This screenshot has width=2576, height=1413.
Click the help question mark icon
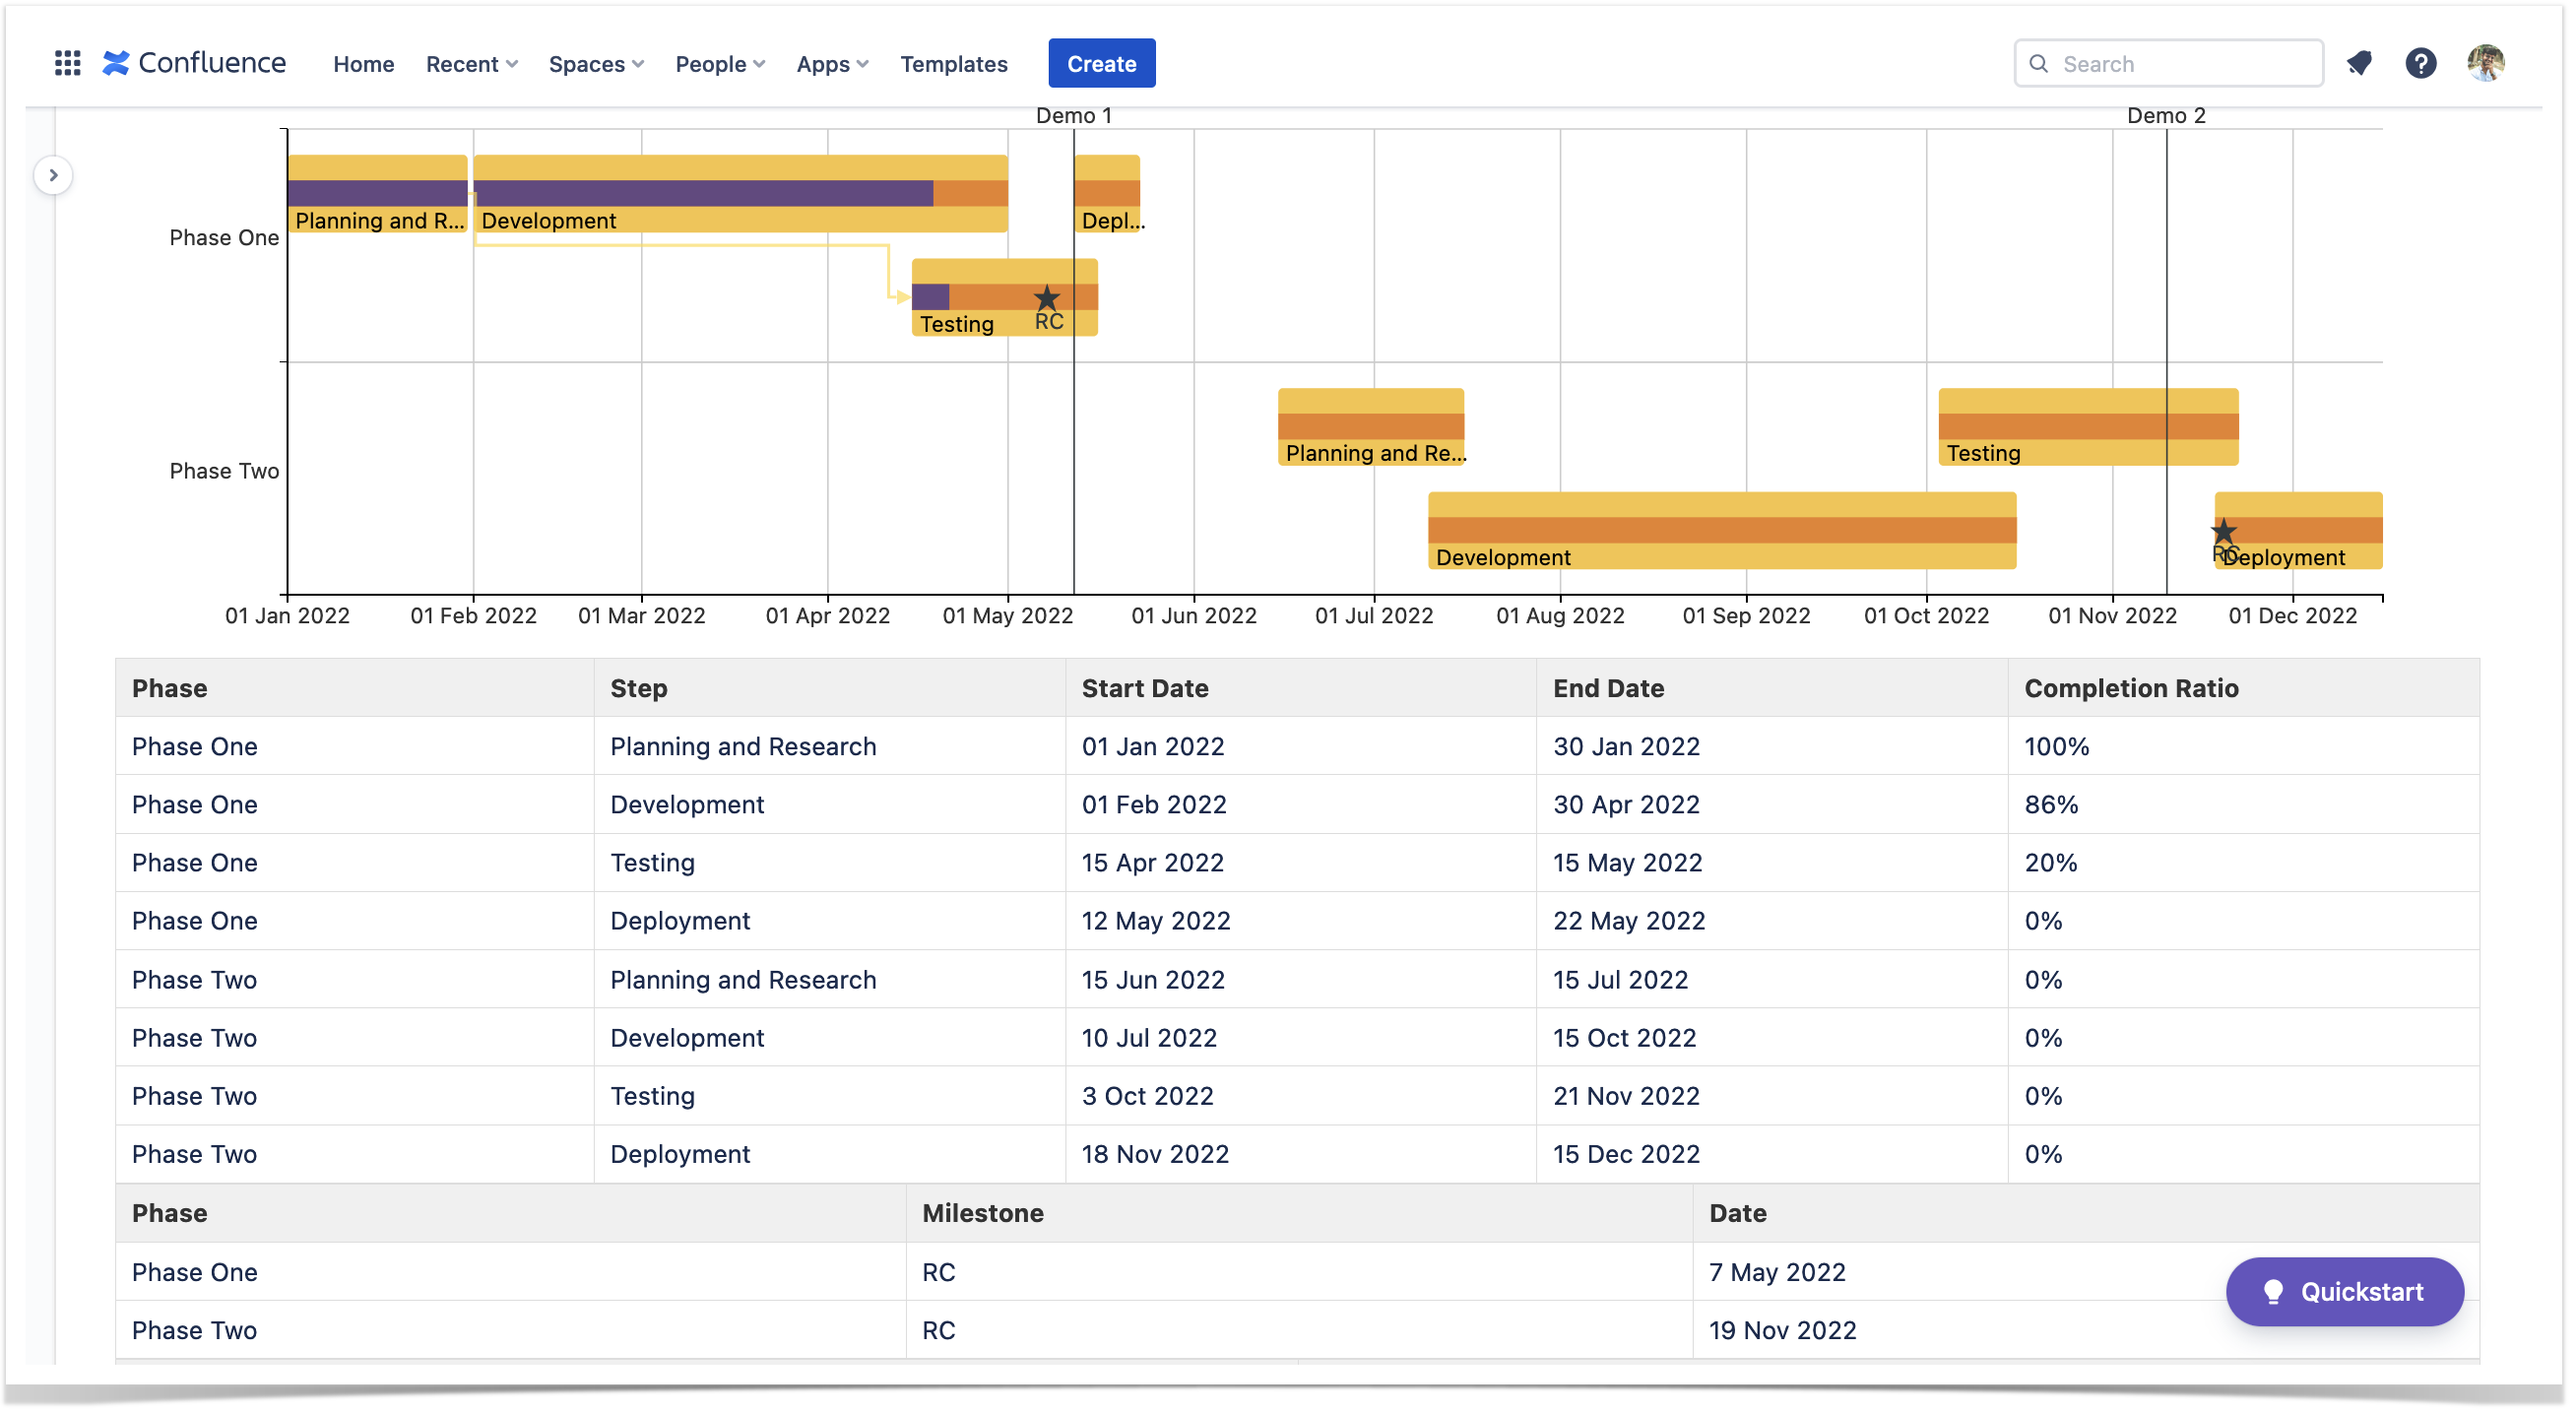pos(2419,63)
